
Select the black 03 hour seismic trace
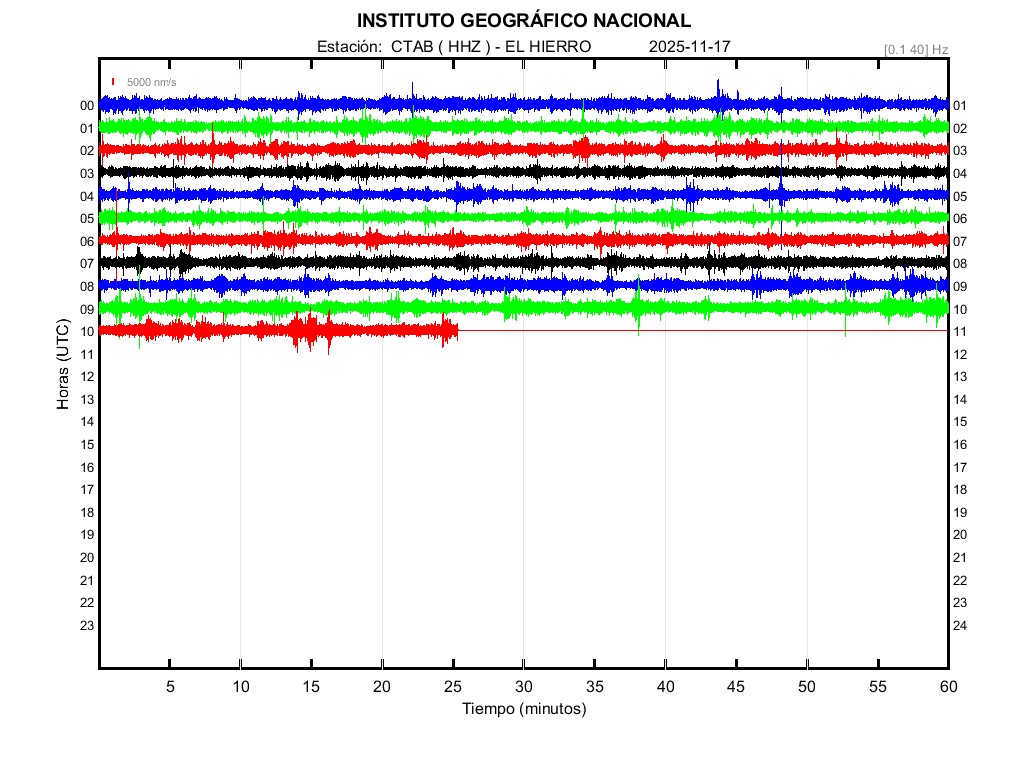point(500,172)
